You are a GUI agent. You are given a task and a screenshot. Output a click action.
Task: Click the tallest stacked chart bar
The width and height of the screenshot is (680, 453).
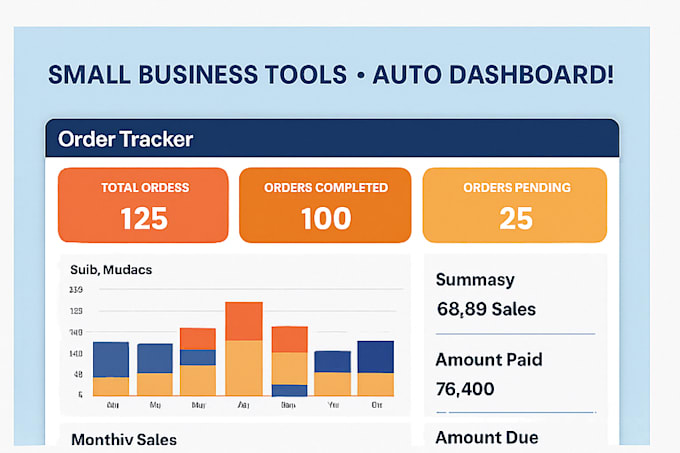tap(244, 349)
